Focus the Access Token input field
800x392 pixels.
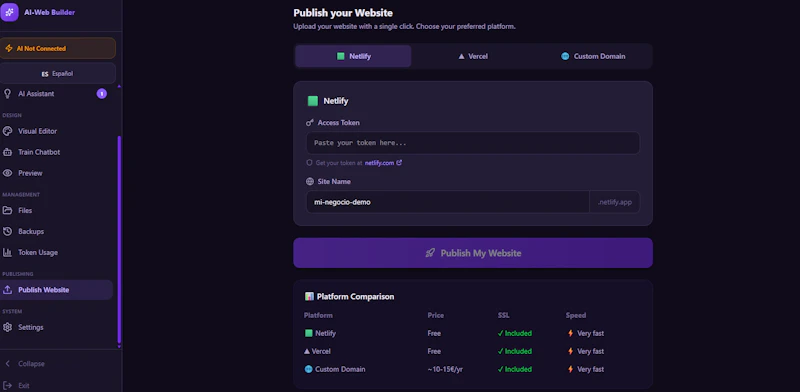pyautogui.click(x=473, y=143)
